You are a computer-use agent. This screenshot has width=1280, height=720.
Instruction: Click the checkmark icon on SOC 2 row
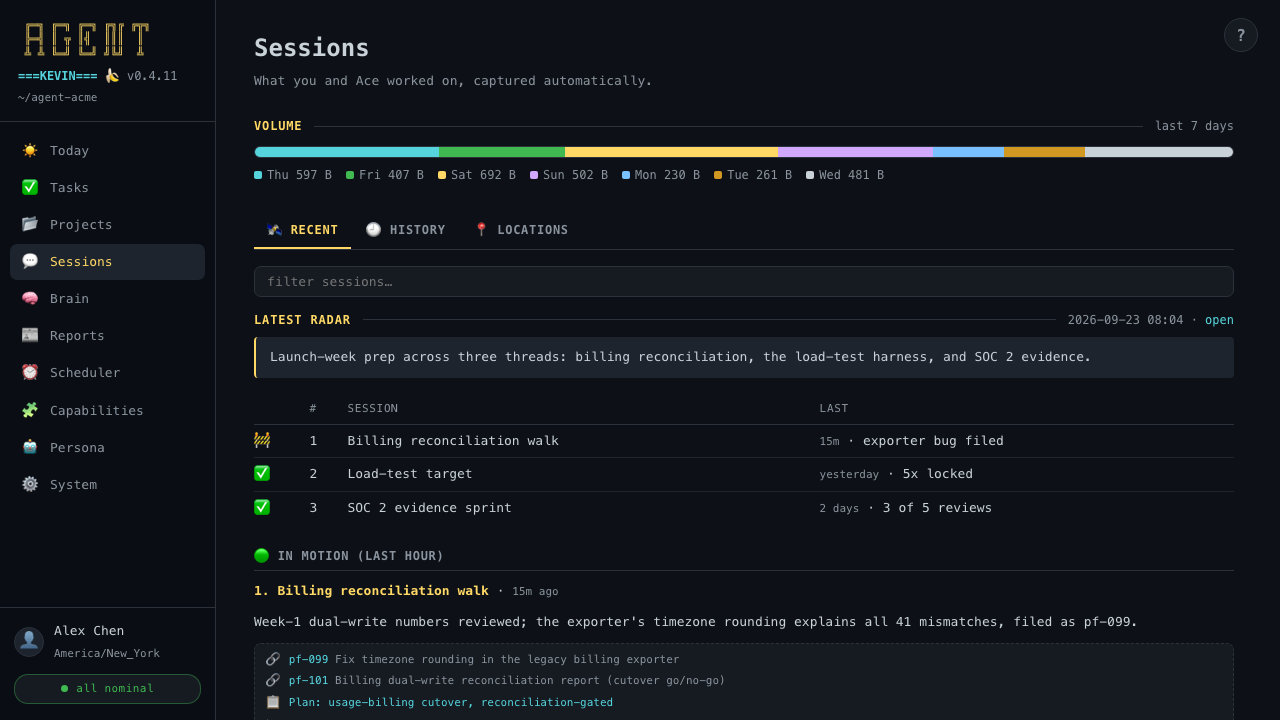click(262, 507)
